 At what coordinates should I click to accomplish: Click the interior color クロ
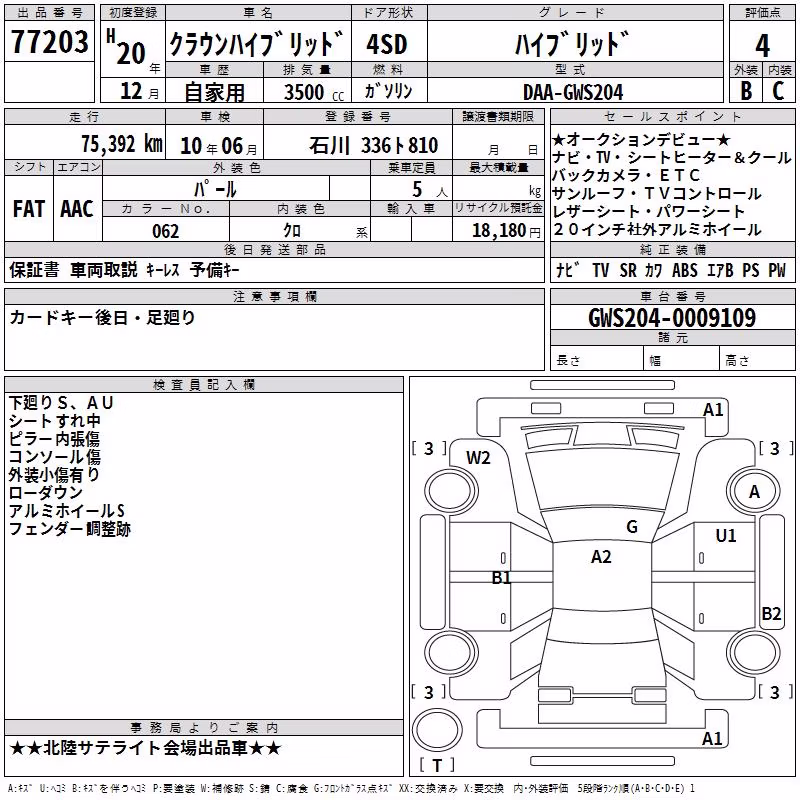pos(292,231)
